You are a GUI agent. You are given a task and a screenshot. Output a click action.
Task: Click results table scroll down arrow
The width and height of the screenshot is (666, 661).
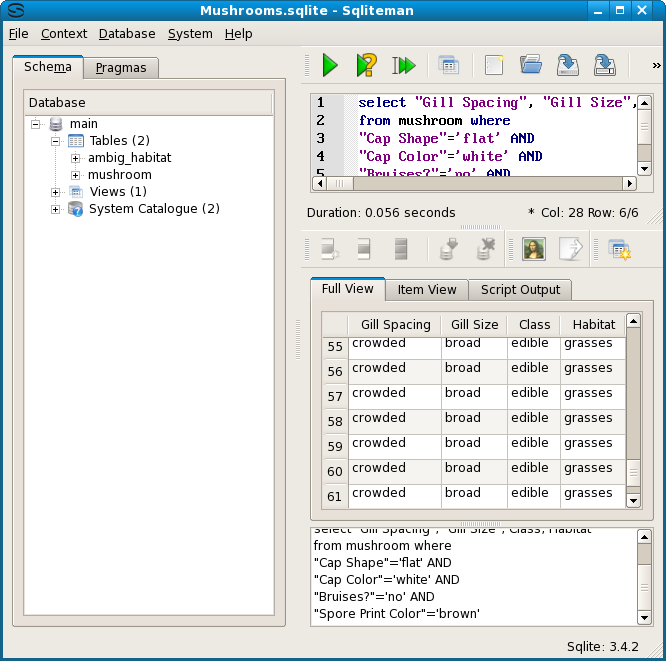click(633, 501)
